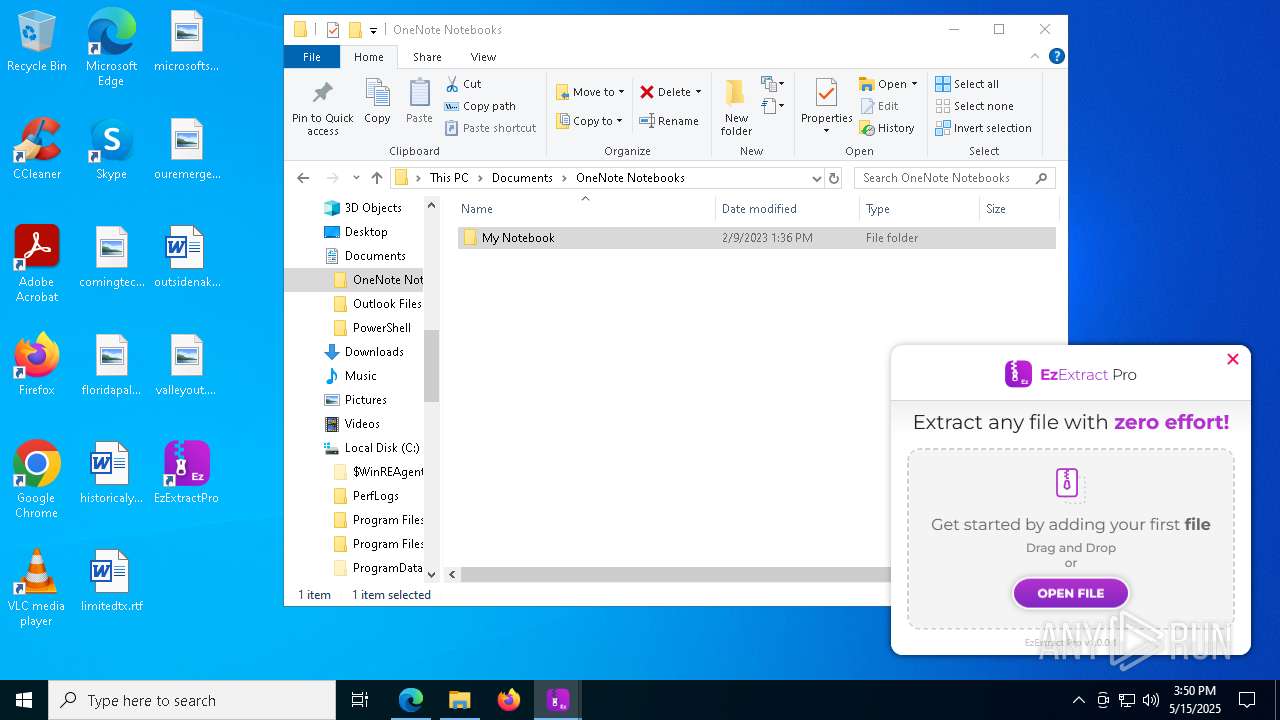Click Copy path command
The width and height of the screenshot is (1280, 720).
[x=480, y=106]
